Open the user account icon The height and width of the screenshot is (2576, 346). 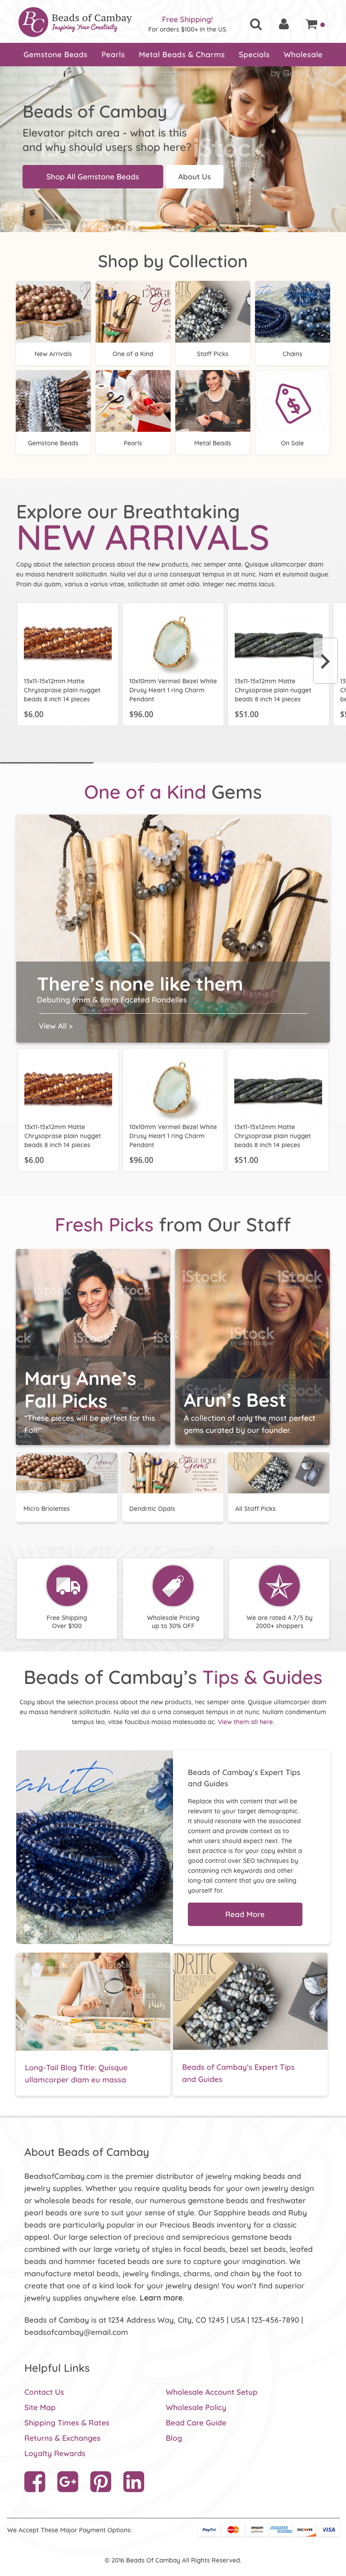click(x=283, y=24)
